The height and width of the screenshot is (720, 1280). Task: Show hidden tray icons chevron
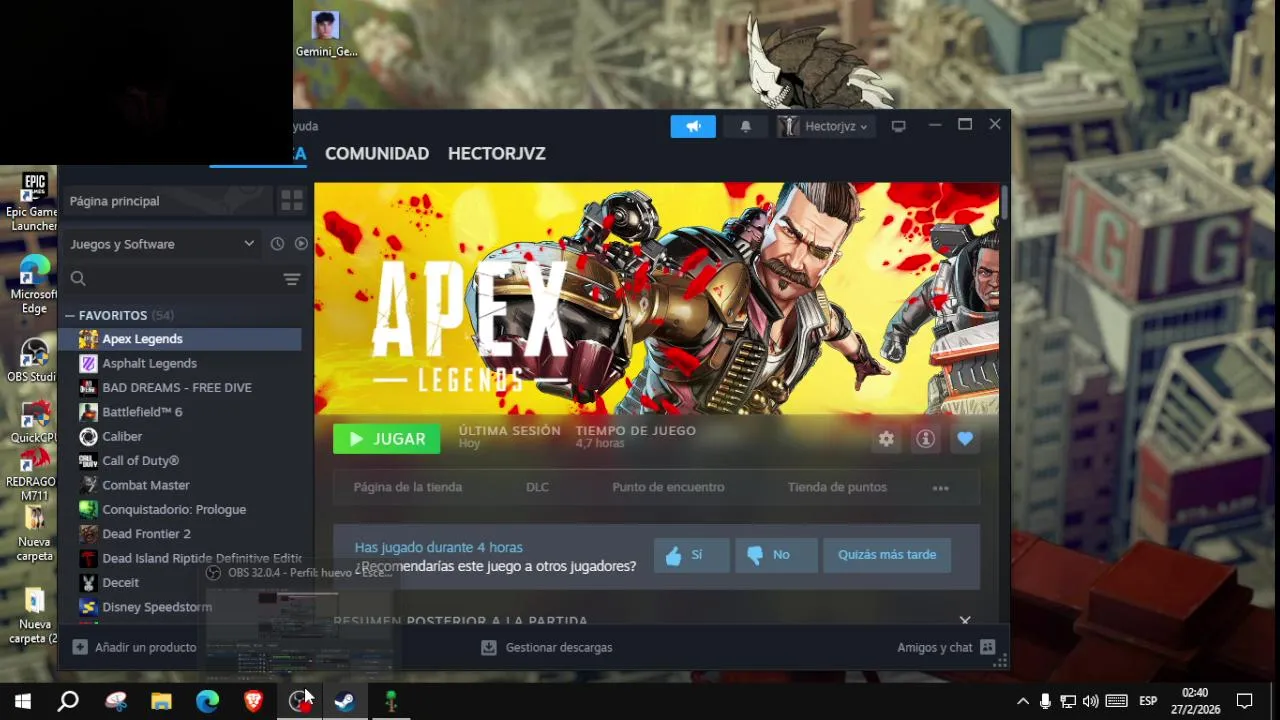(x=1023, y=701)
